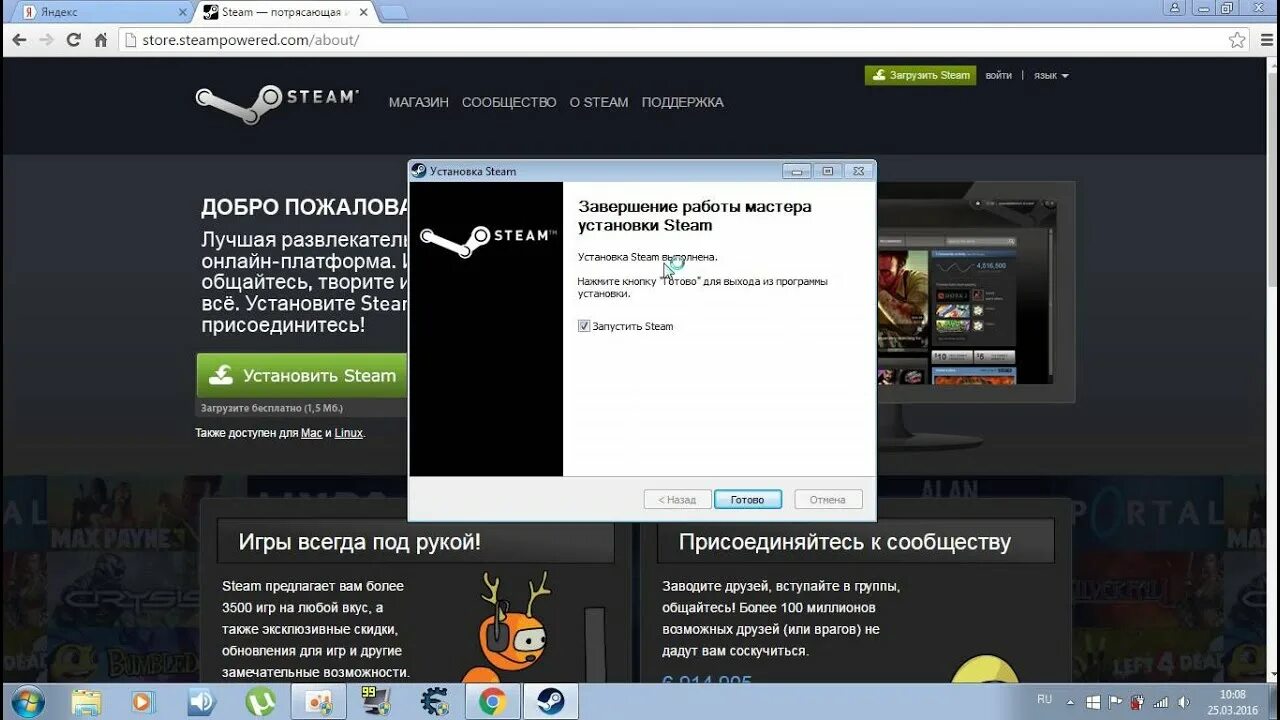Click the Chrome back arrow
The width and height of the screenshot is (1280, 720).
(x=19, y=40)
